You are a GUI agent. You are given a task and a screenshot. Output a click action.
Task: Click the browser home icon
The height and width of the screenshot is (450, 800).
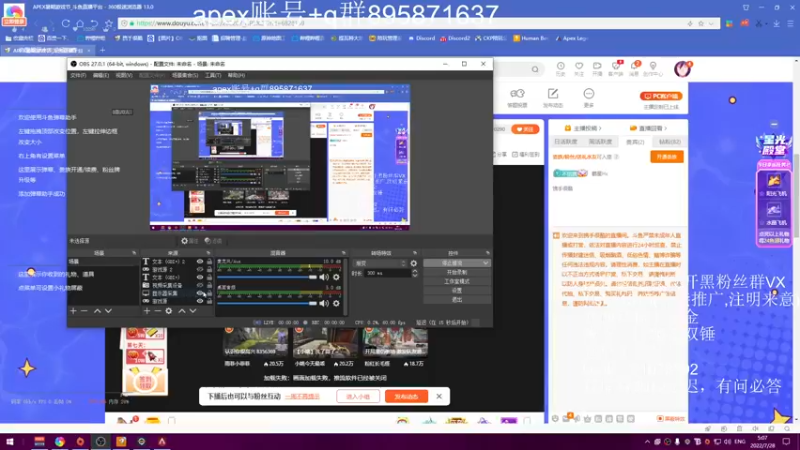pos(80,23)
